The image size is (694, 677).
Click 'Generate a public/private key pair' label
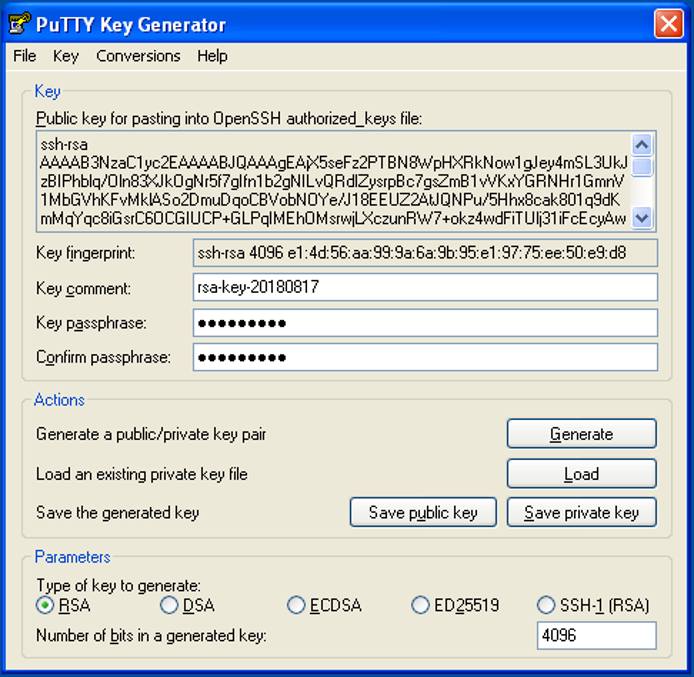pos(151,434)
